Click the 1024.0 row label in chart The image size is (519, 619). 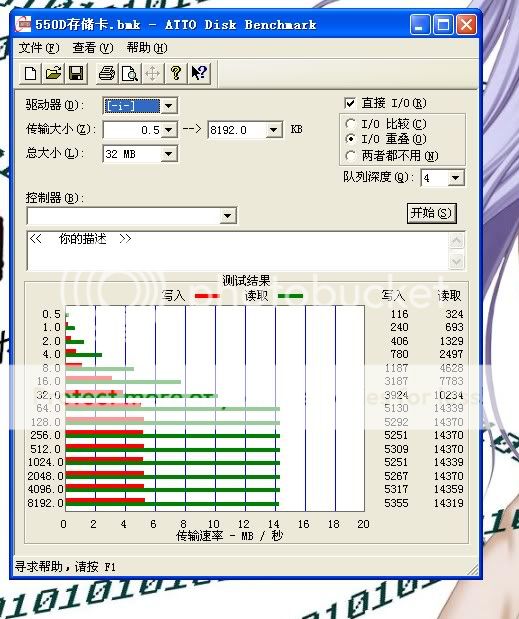tap(45, 462)
